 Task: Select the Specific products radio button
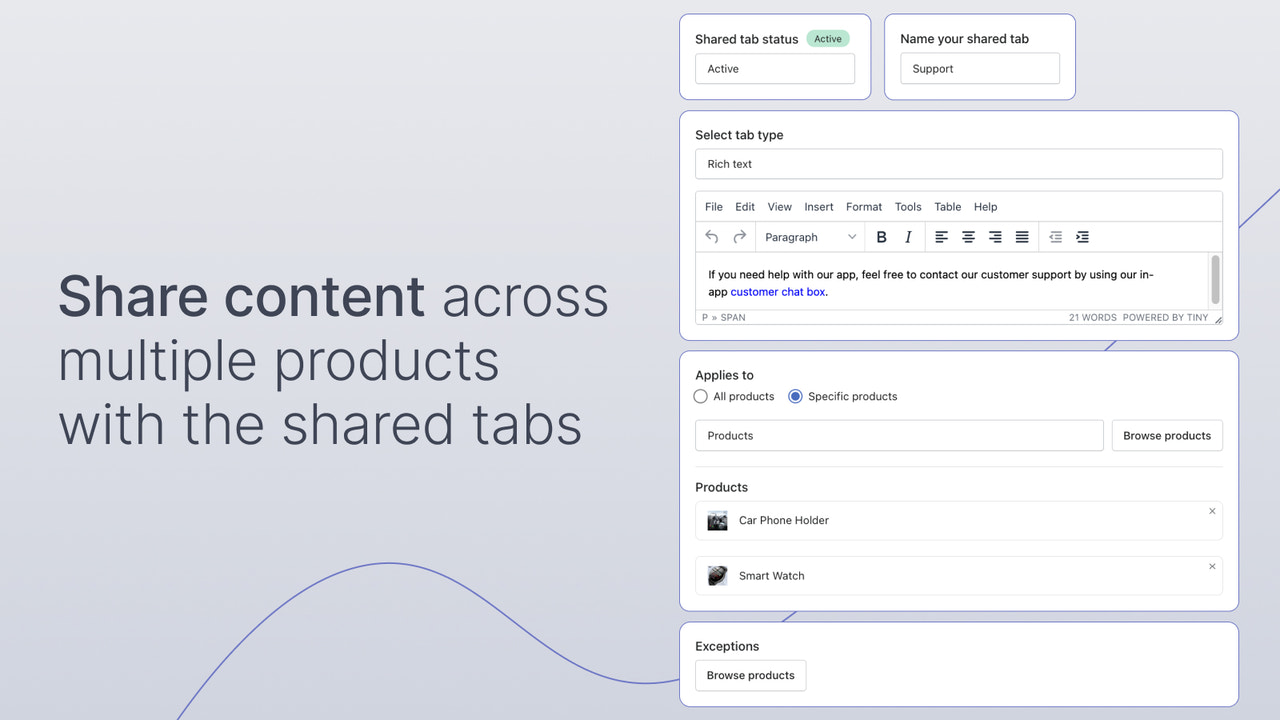[795, 396]
